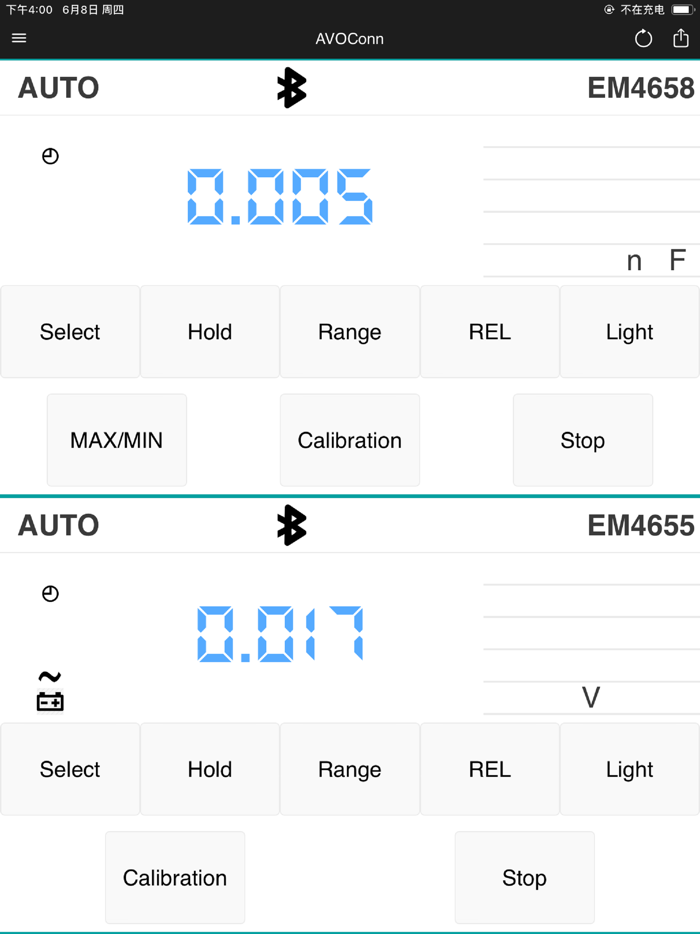
Task: Tap the auto power-off timer icon on EM4658
Action: (x=50, y=155)
